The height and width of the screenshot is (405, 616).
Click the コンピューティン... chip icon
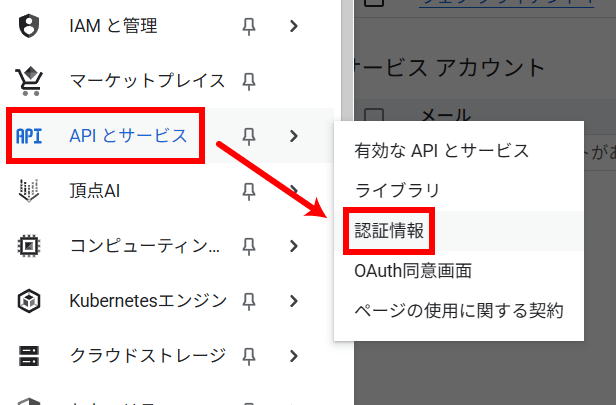click(29, 246)
